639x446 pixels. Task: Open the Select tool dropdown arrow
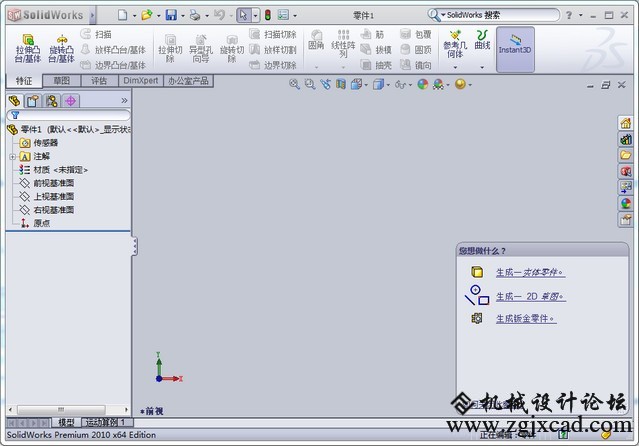[256, 15]
